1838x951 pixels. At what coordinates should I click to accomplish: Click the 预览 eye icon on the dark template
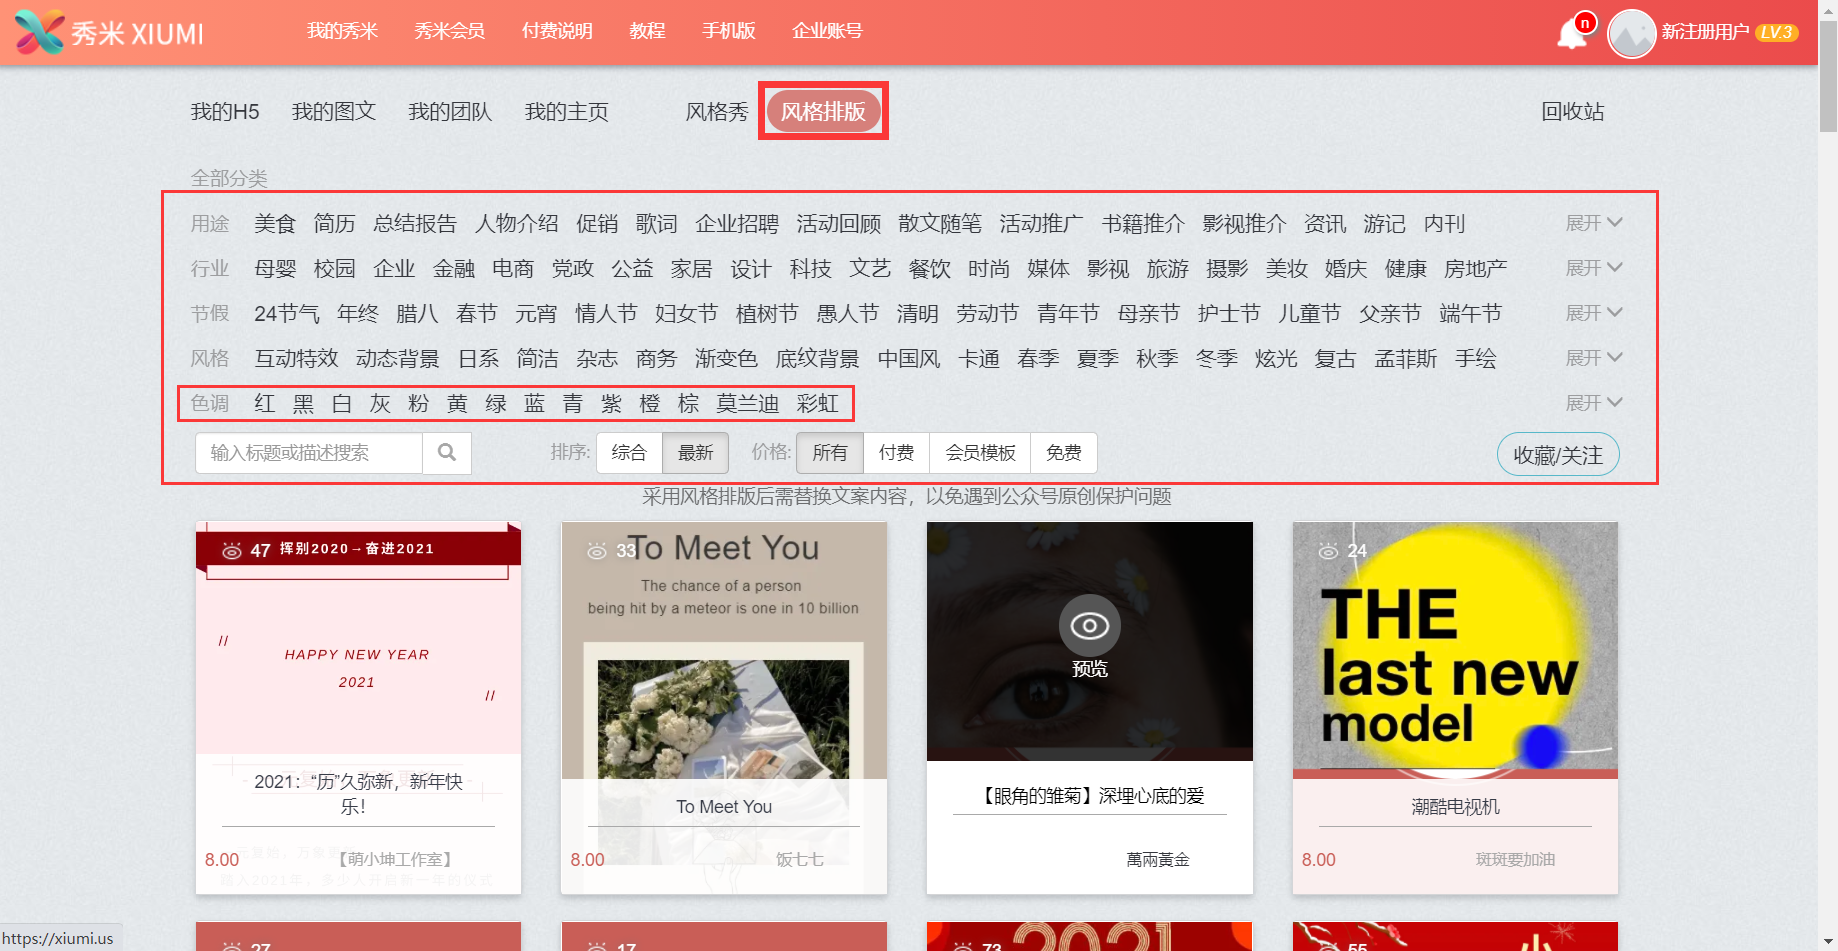(x=1089, y=627)
